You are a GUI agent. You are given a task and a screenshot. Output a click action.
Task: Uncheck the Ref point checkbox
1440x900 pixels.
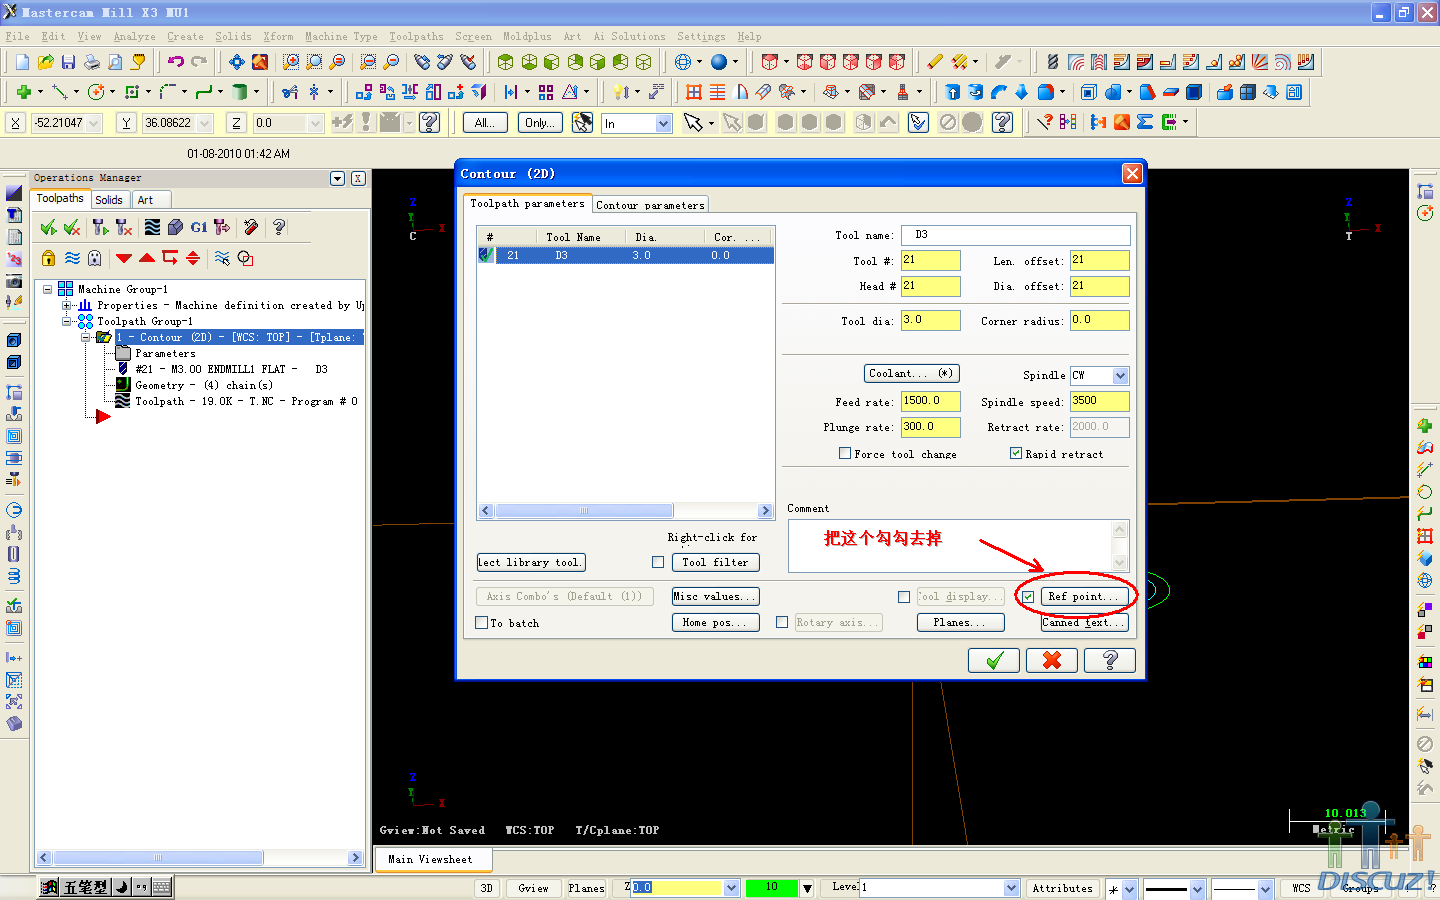pyautogui.click(x=1028, y=597)
